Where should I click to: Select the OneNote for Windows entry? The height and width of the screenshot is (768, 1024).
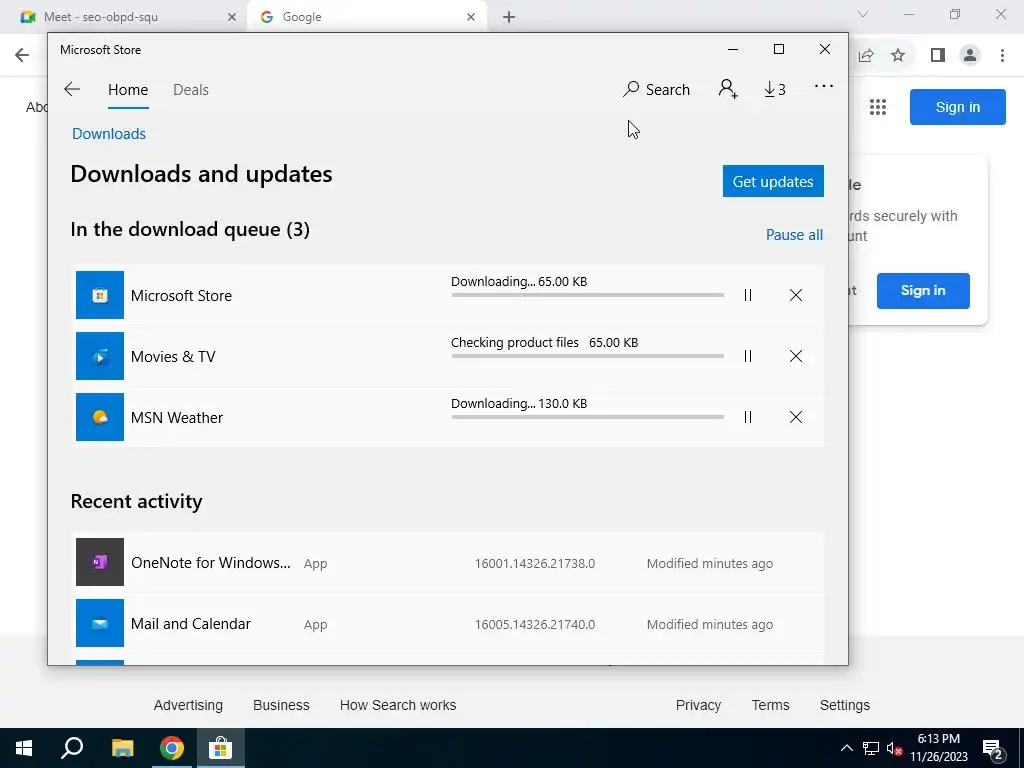tap(448, 562)
